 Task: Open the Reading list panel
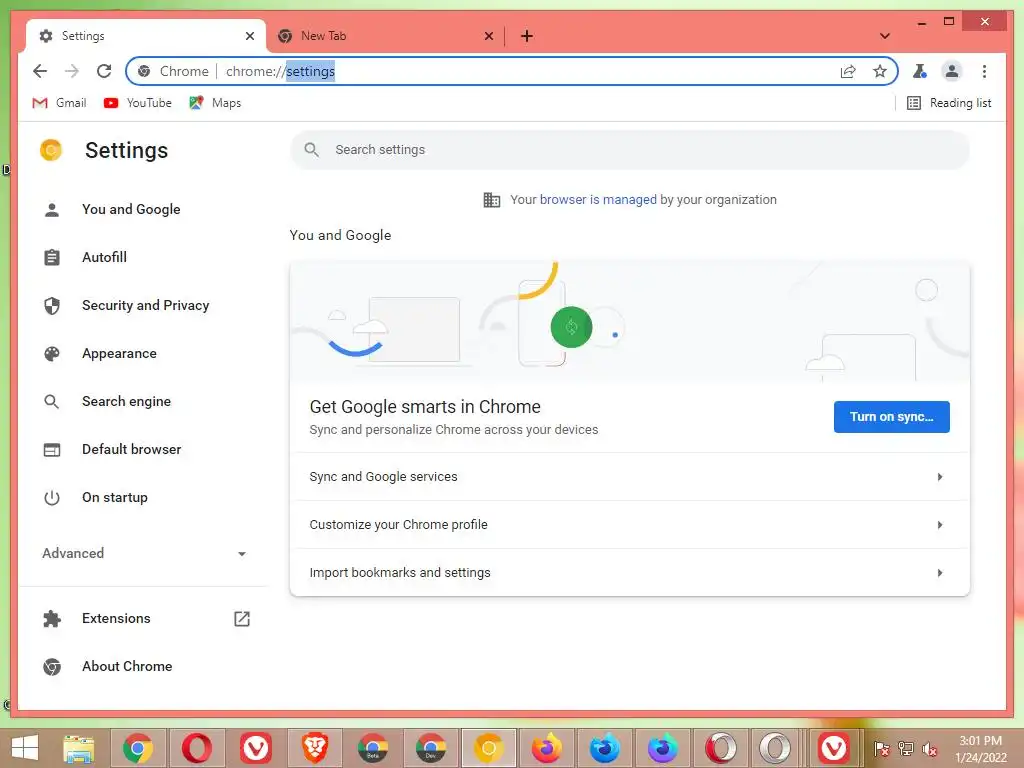point(949,103)
